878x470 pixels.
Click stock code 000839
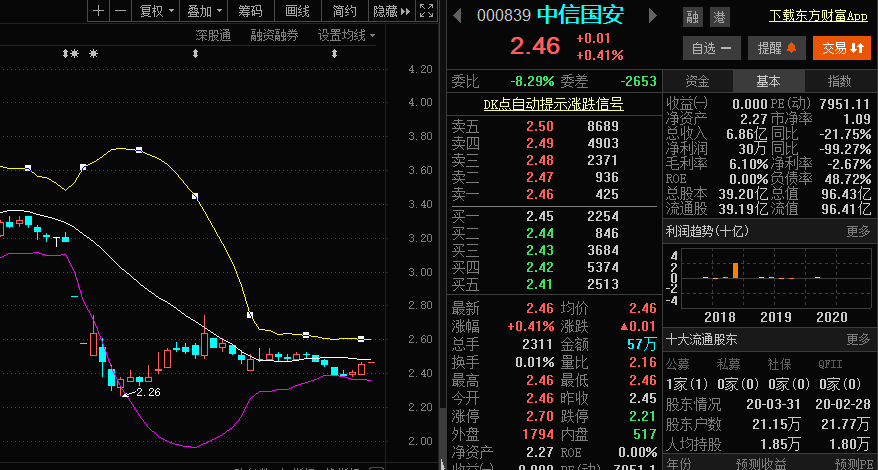(x=503, y=16)
